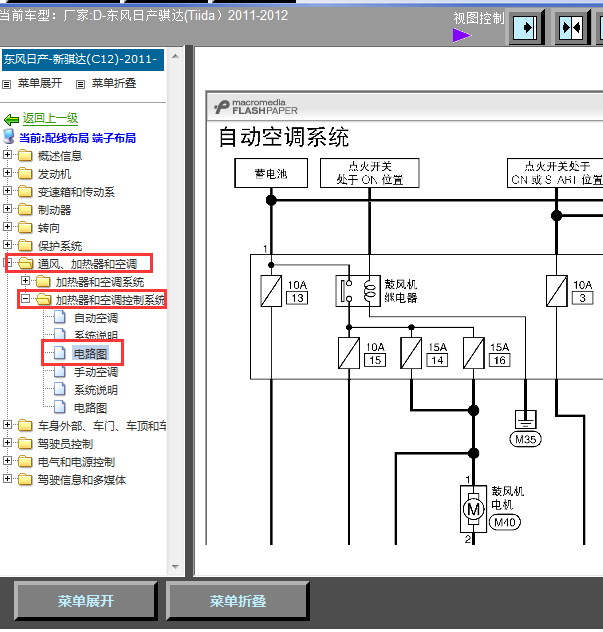This screenshot has width=603, height=632.
Task: Click the tree panel scroll up arrow
Action: (x=175, y=56)
